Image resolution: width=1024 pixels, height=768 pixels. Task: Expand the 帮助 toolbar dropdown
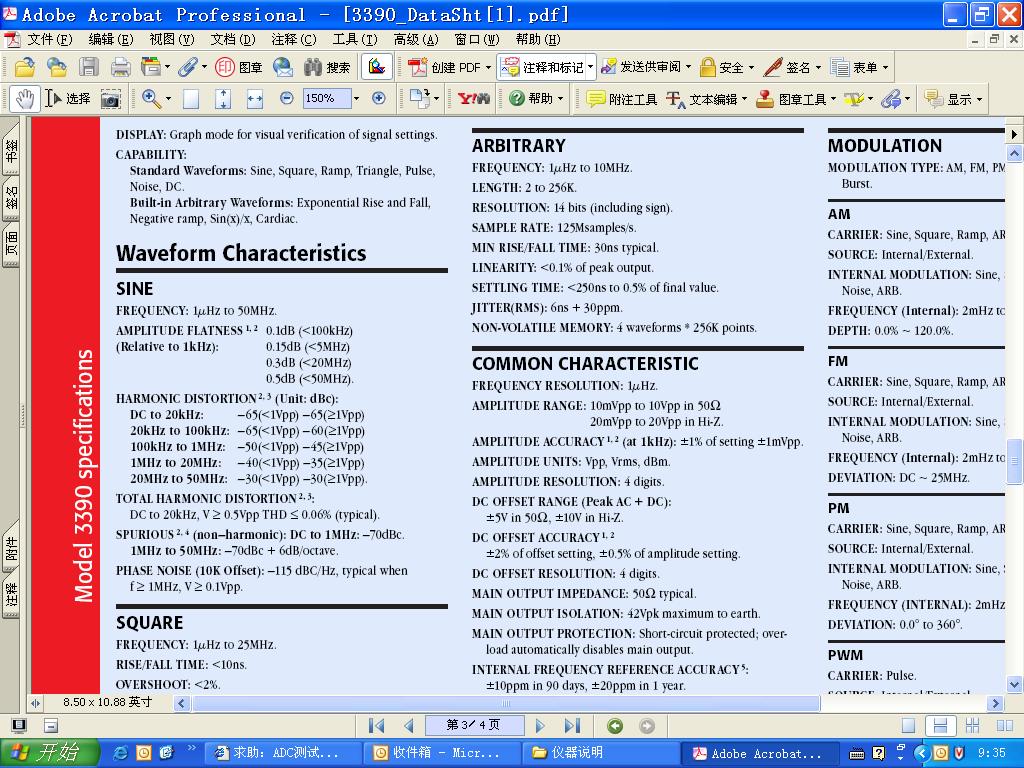(x=560, y=99)
